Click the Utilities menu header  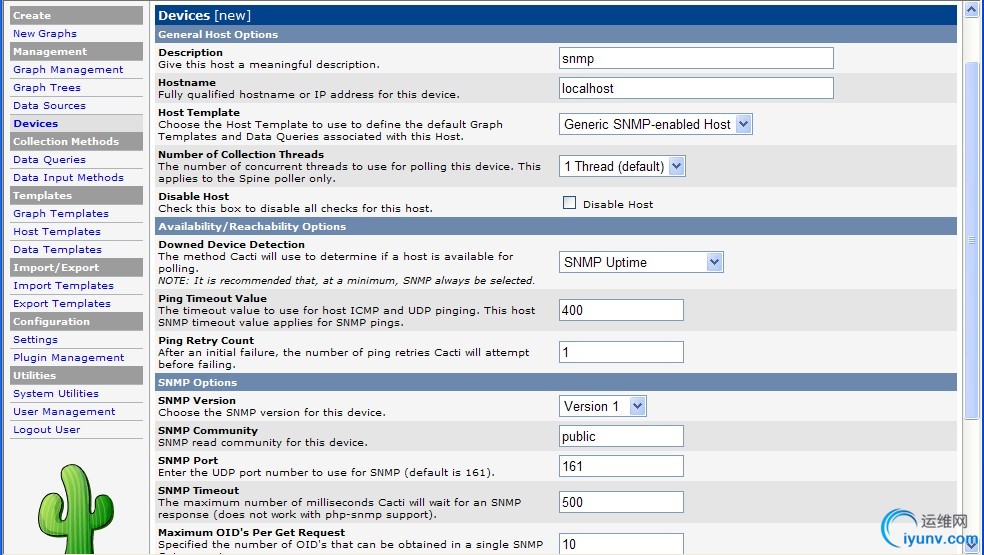77,375
